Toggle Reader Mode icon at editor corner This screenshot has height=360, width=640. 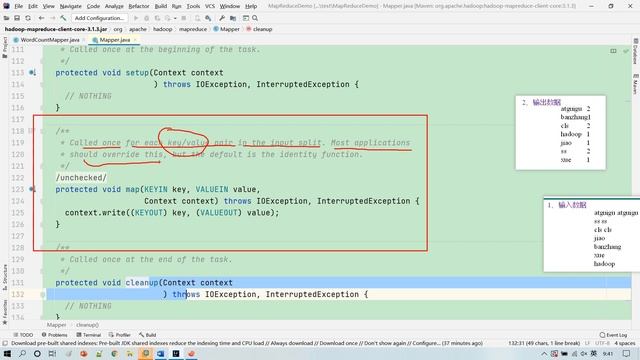[613, 51]
